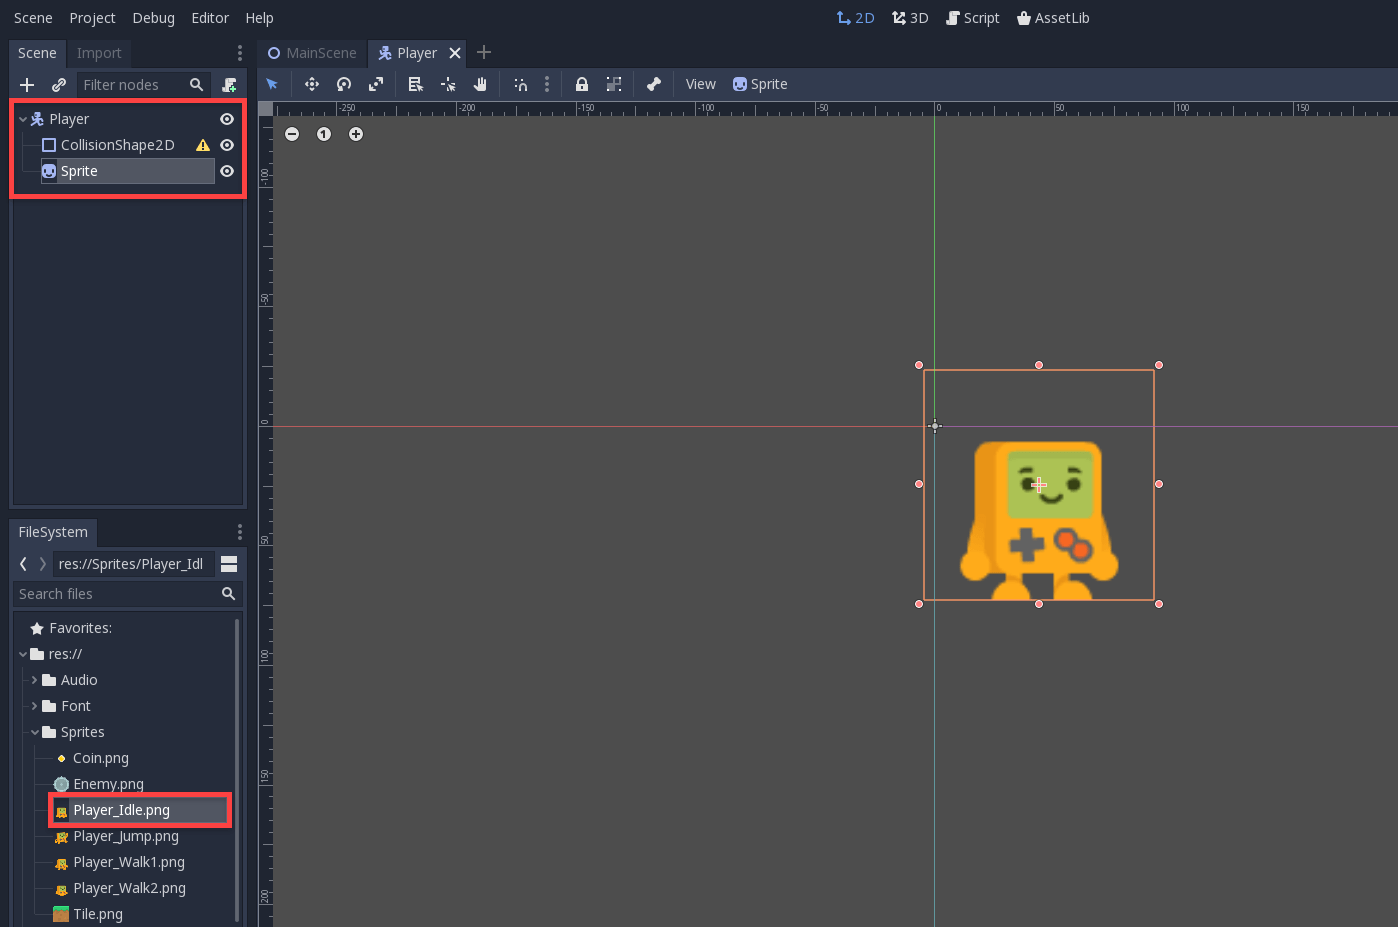1398x927 pixels.
Task: Add a new scene tab
Action: (484, 52)
